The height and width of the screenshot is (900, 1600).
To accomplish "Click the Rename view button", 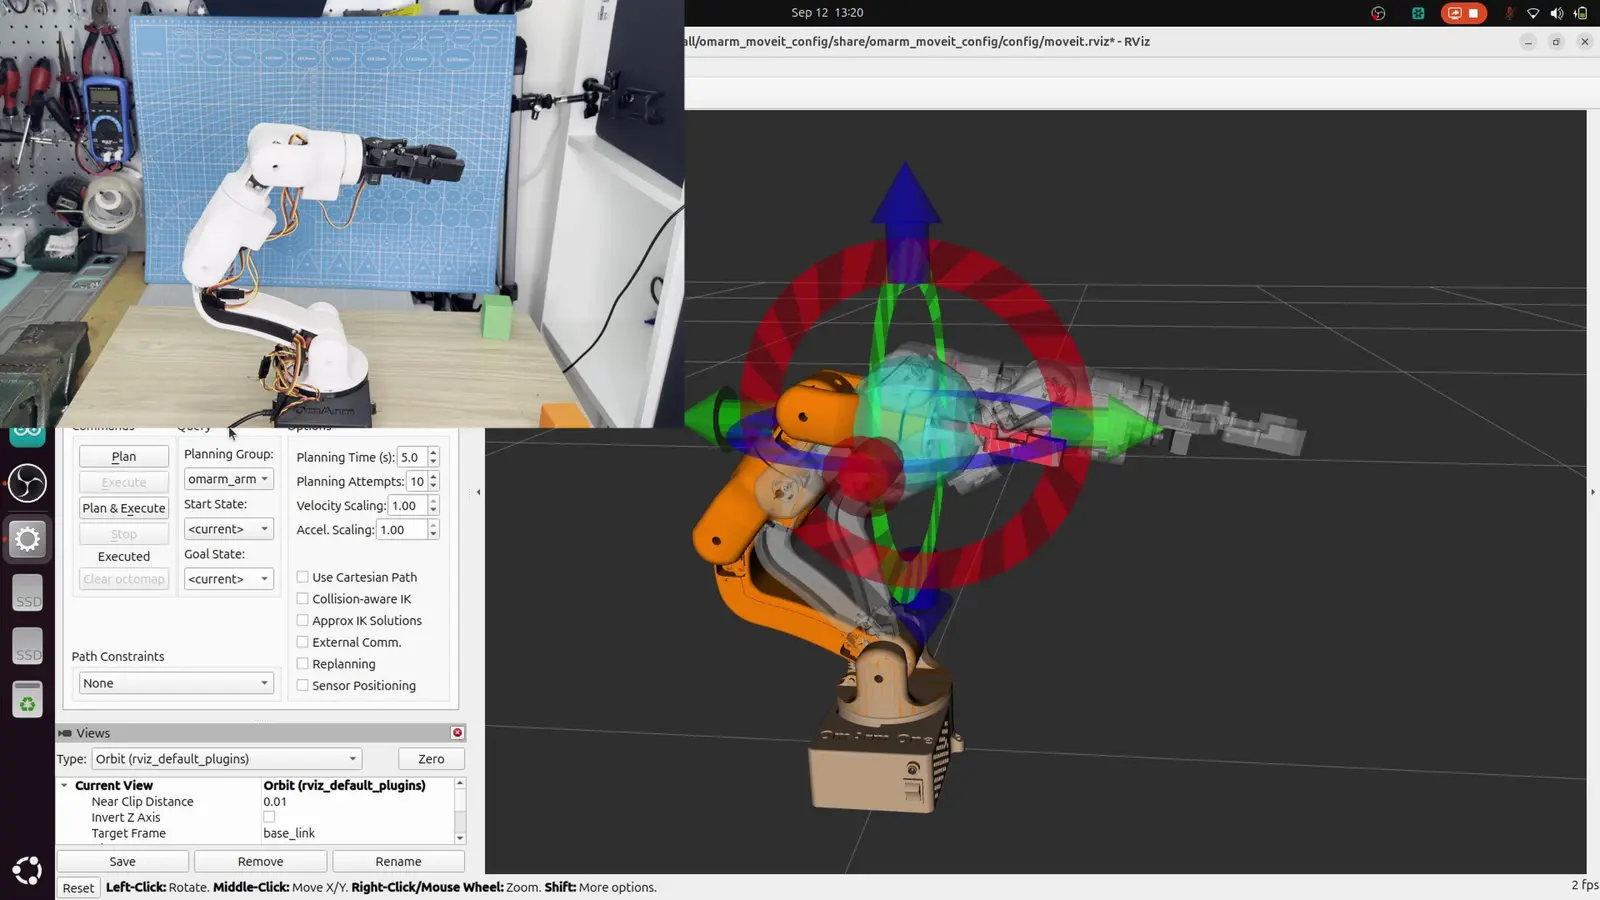I will tap(398, 861).
